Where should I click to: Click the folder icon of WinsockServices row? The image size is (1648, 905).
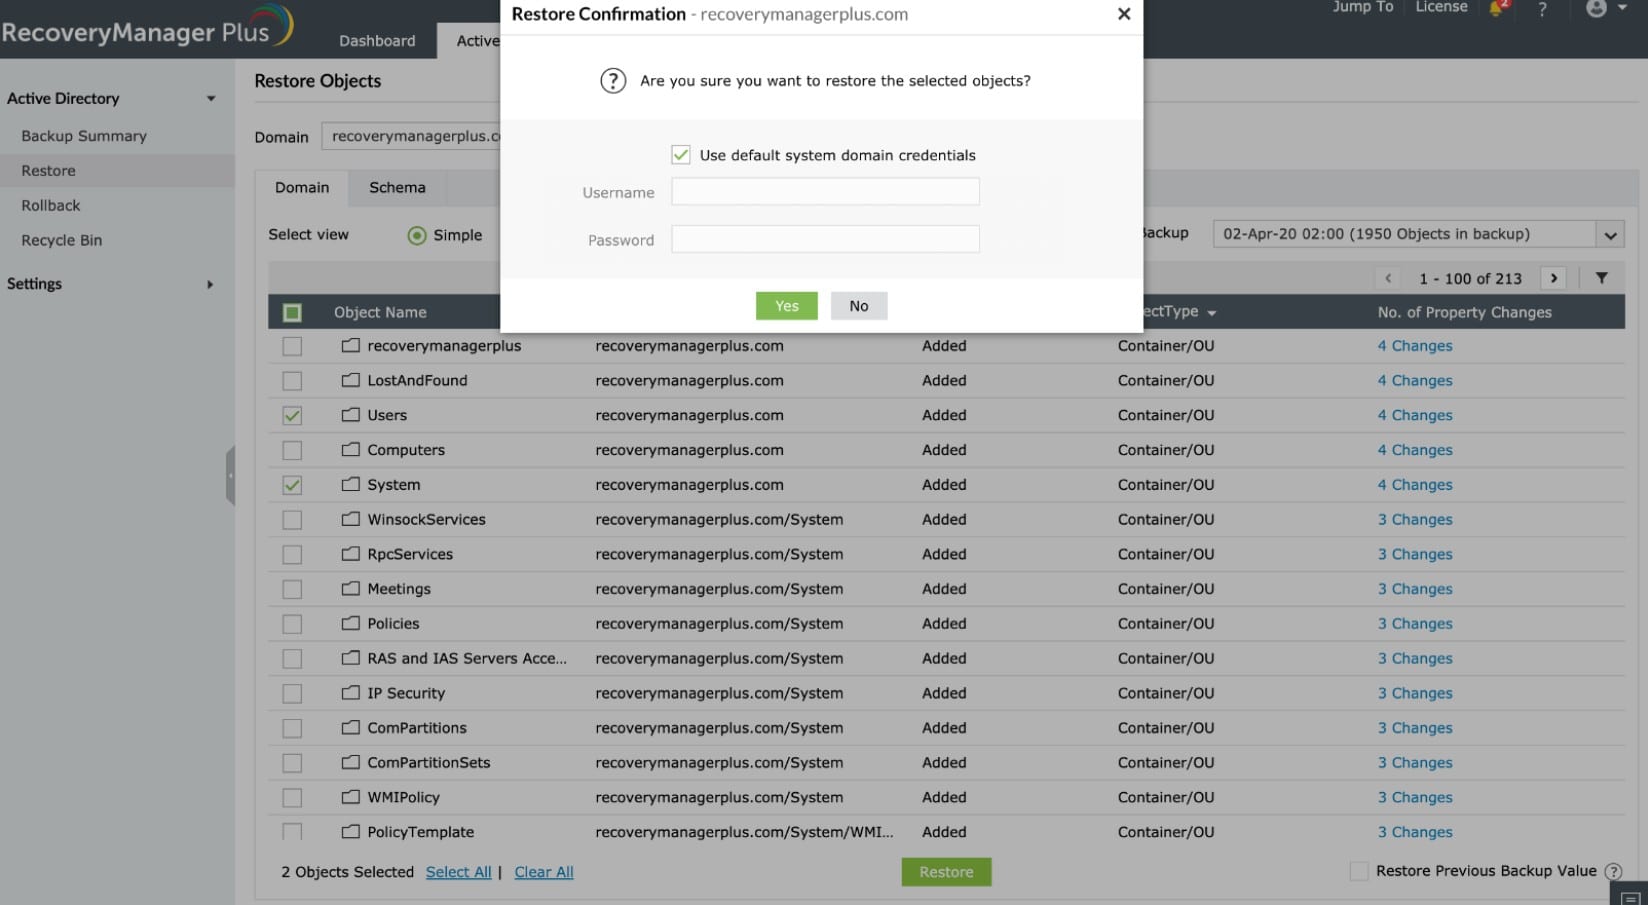click(x=350, y=519)
